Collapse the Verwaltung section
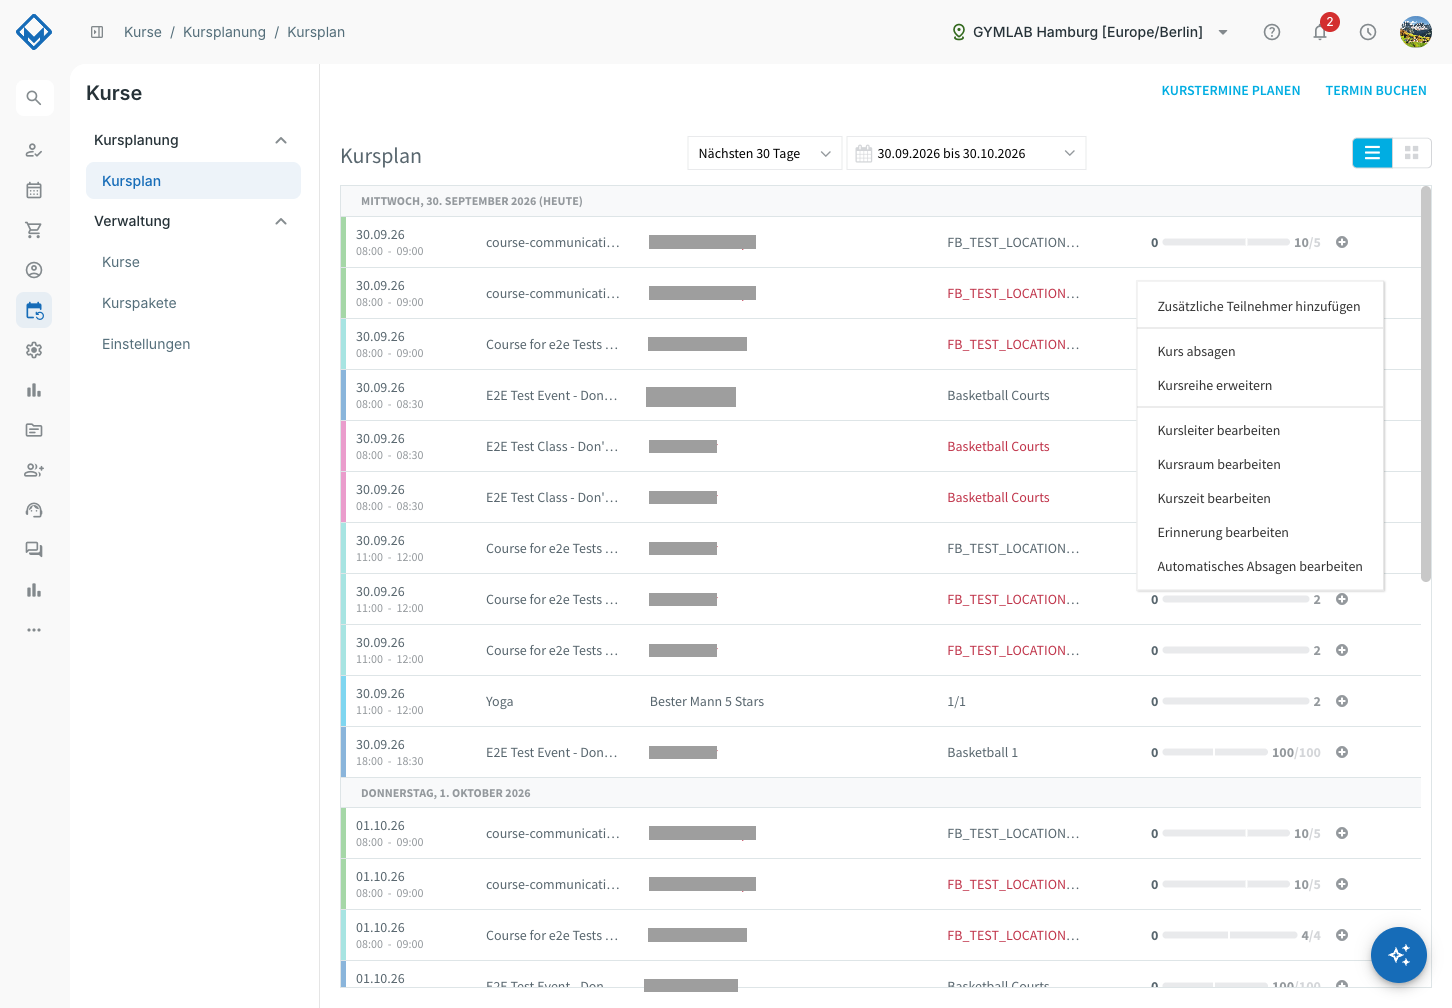This screenshot has width=1452, height=1008. (281, 221)
